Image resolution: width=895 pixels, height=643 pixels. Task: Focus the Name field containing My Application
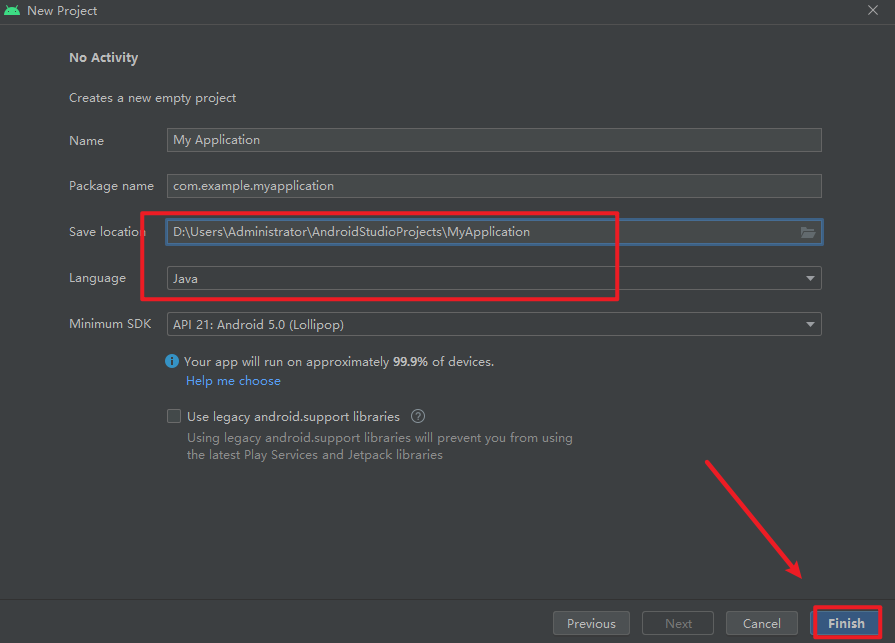click(x=494, y=140)
